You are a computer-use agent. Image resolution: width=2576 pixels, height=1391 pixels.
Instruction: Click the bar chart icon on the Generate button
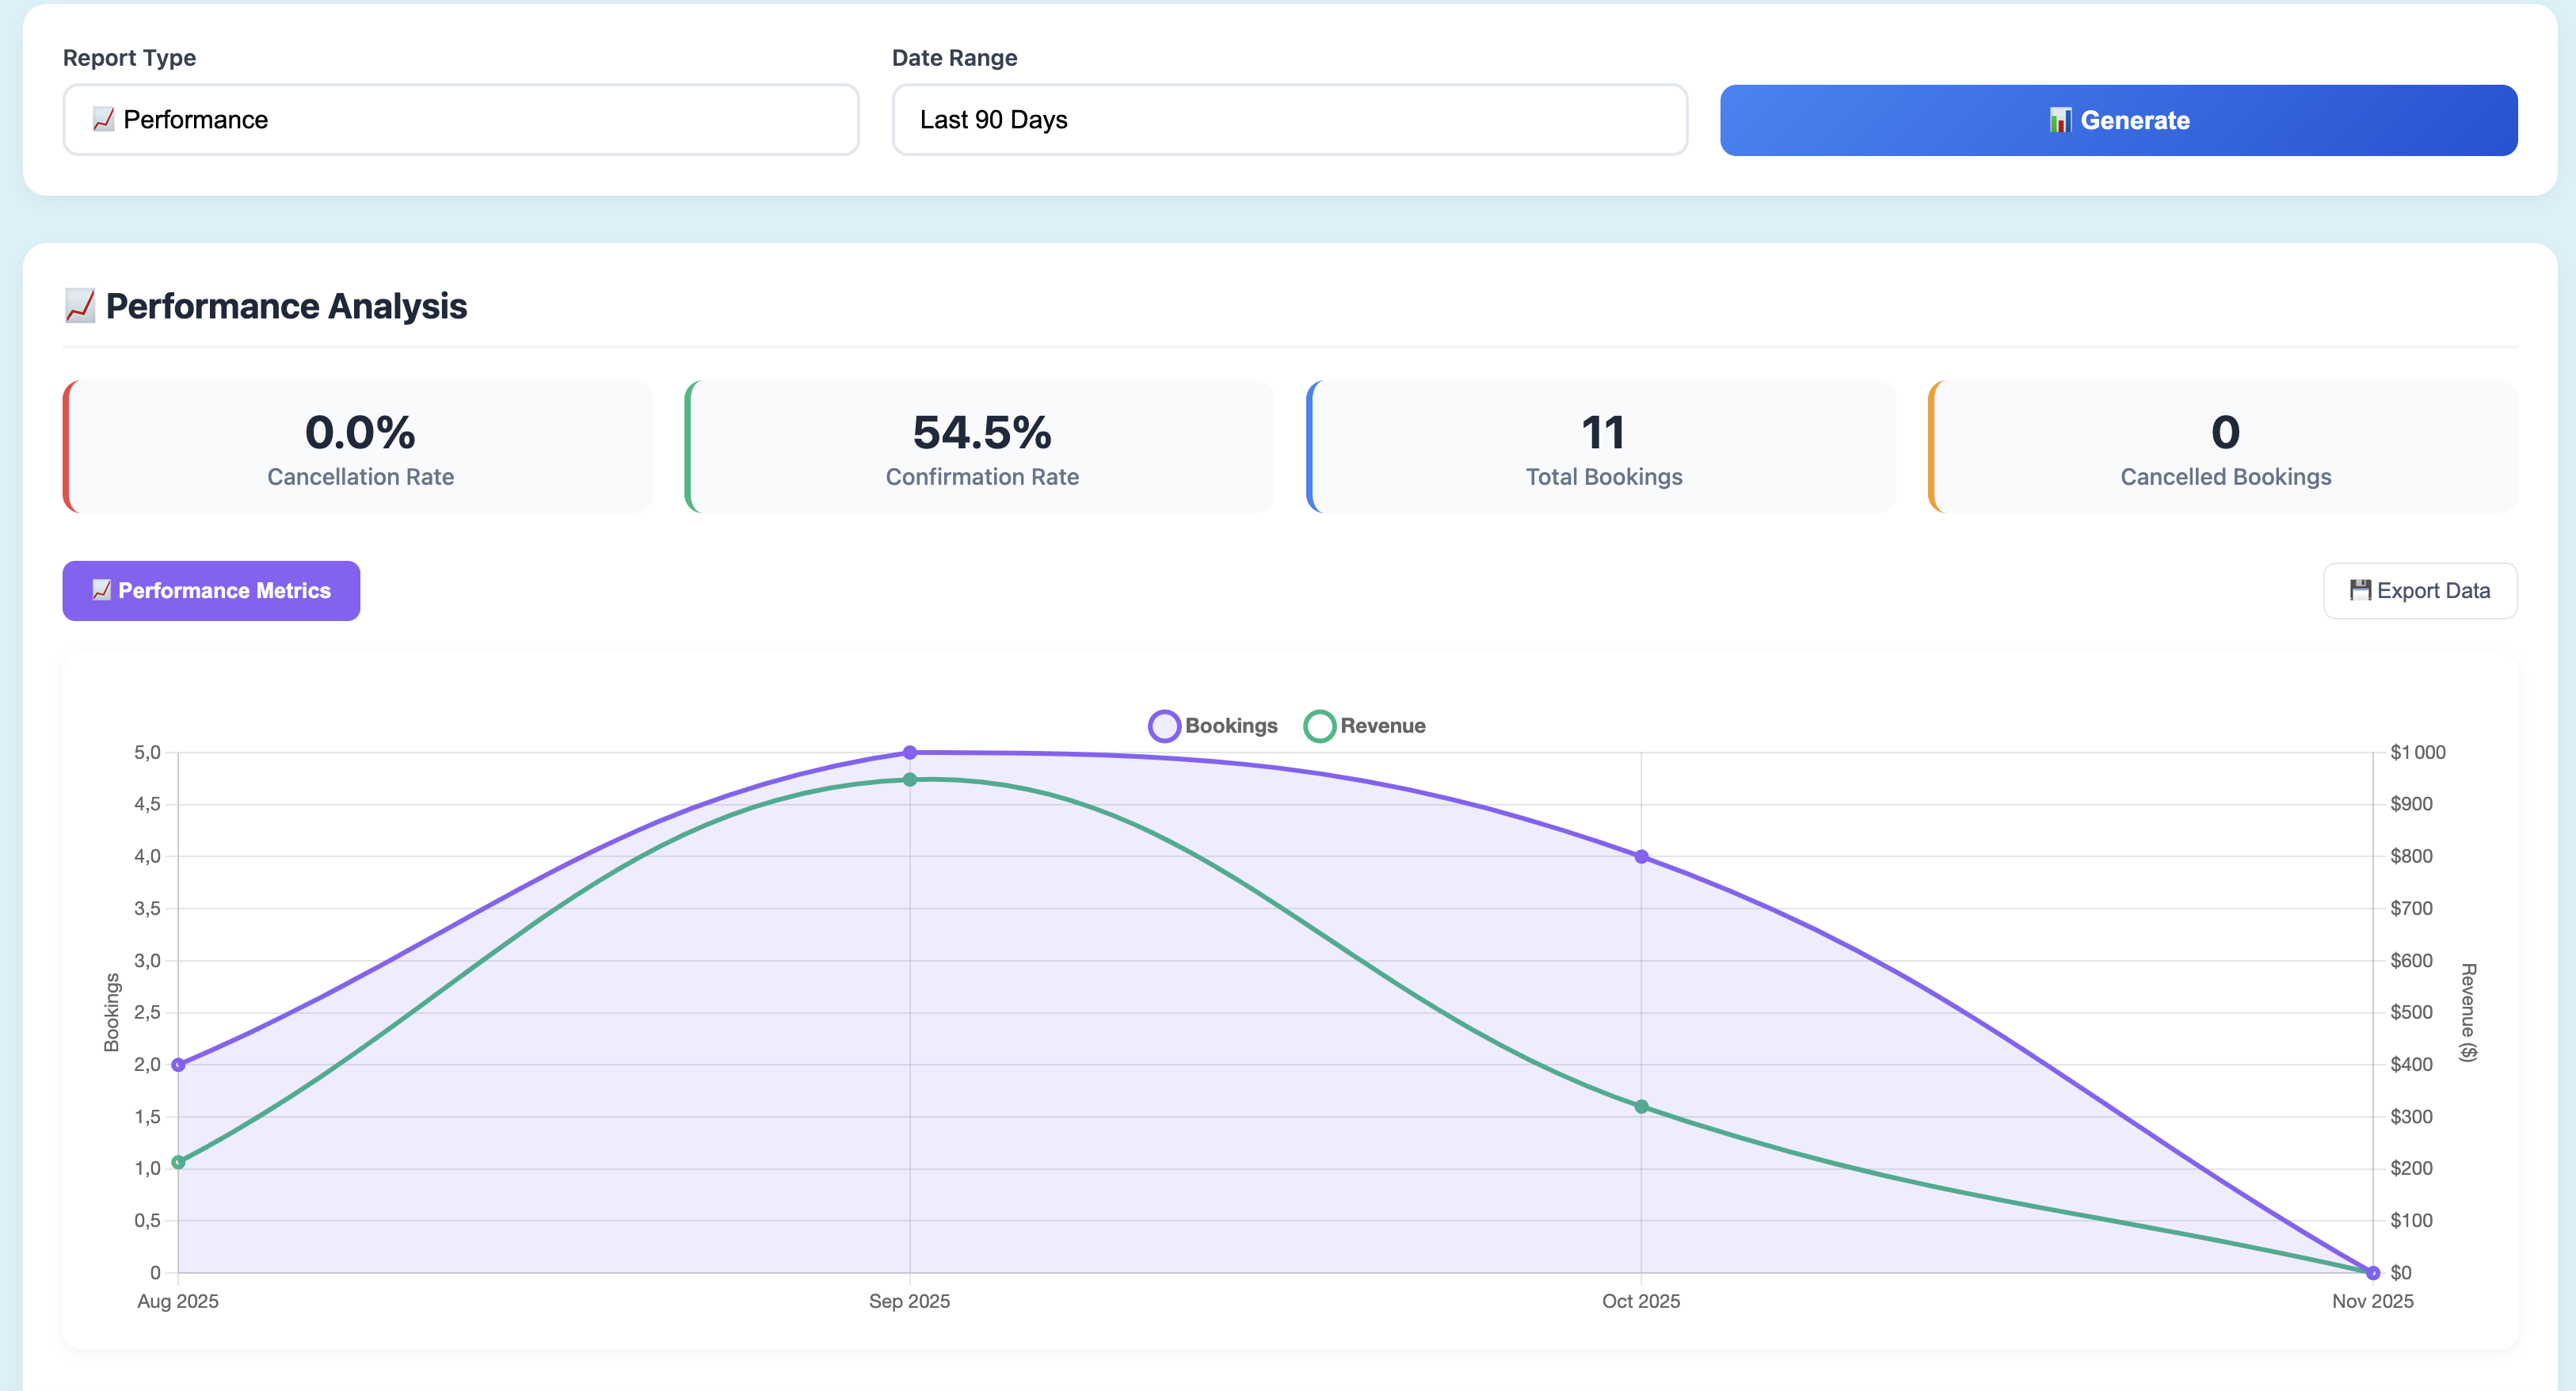pyautogui.click(x=2061, y=119)
